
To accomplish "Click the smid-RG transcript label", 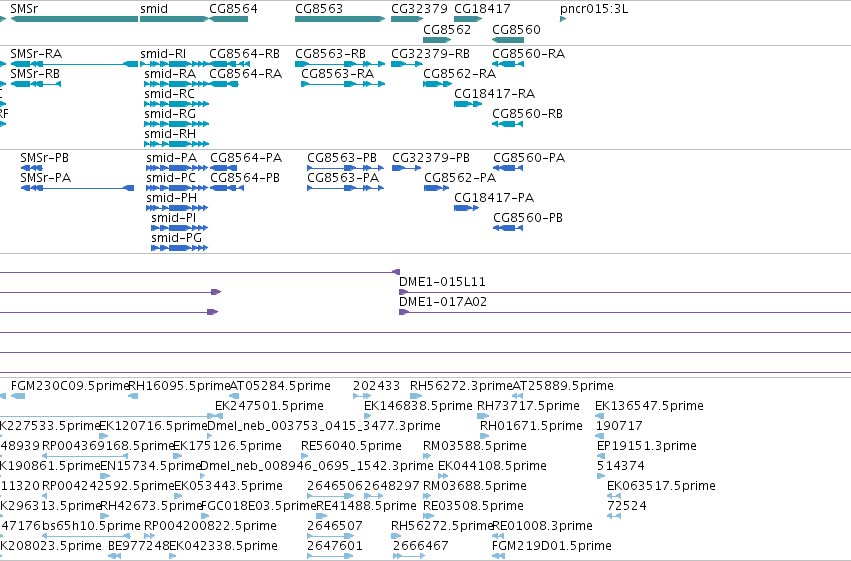I will click(170, 114).
